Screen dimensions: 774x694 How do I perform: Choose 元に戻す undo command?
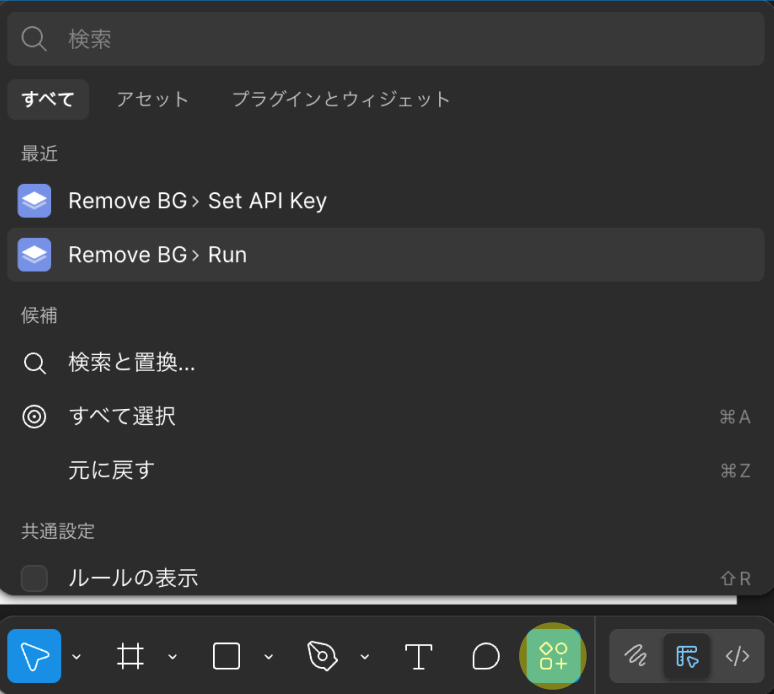click(386, 470)
